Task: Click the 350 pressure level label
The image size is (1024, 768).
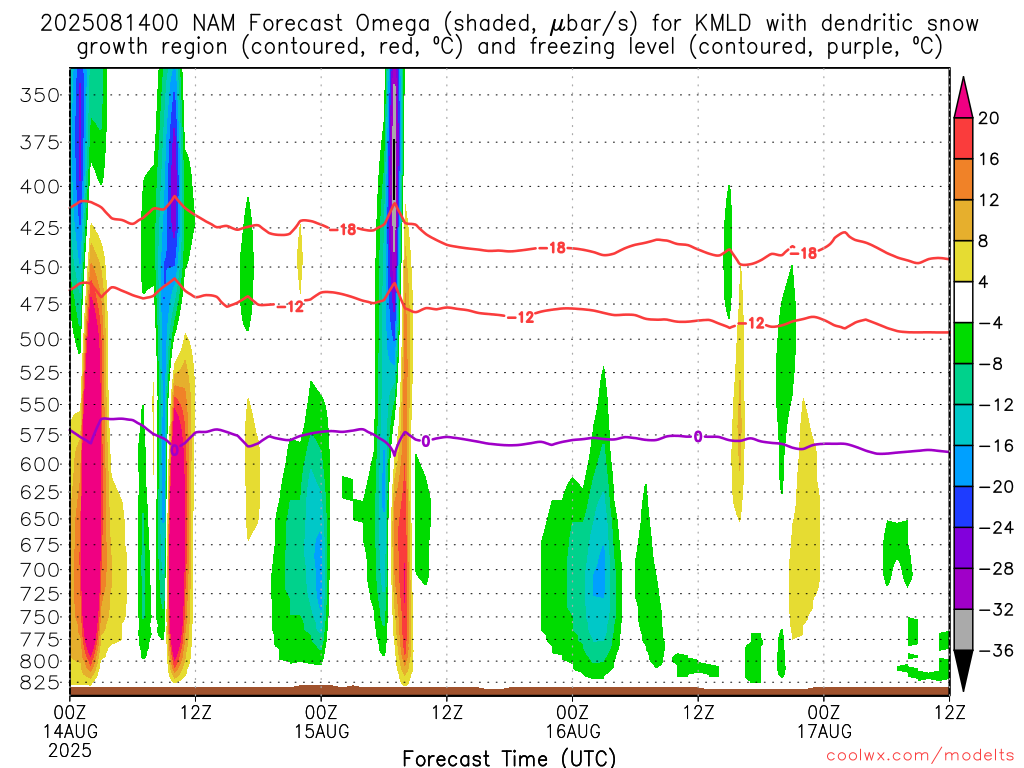Action: point(40,95)
